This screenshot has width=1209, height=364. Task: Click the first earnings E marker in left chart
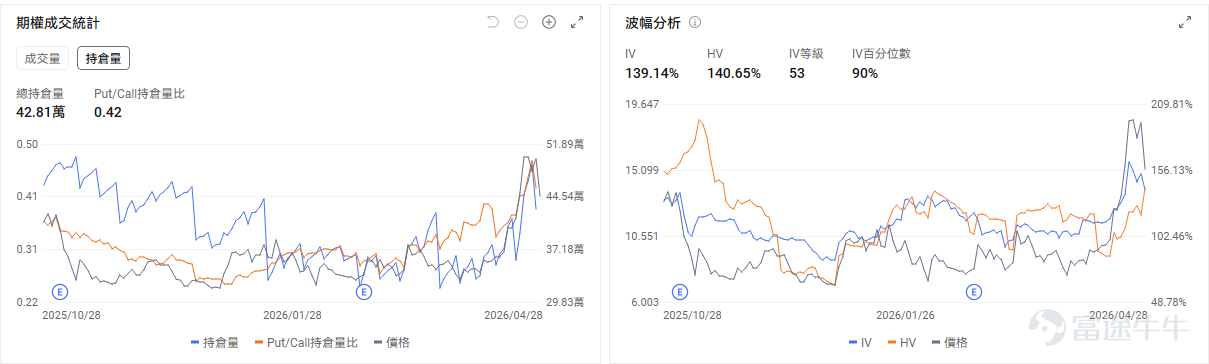tap(61, 291)
